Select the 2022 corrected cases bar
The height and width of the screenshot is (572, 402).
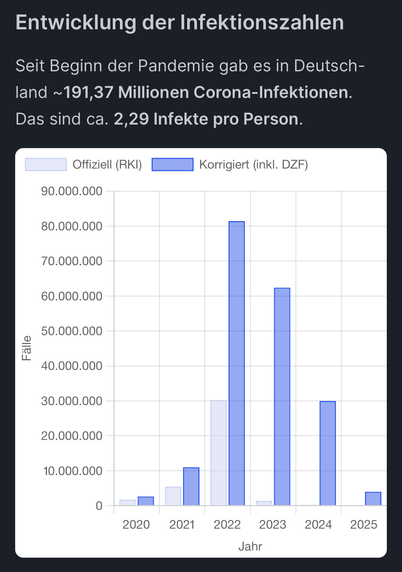coord(237,363)
